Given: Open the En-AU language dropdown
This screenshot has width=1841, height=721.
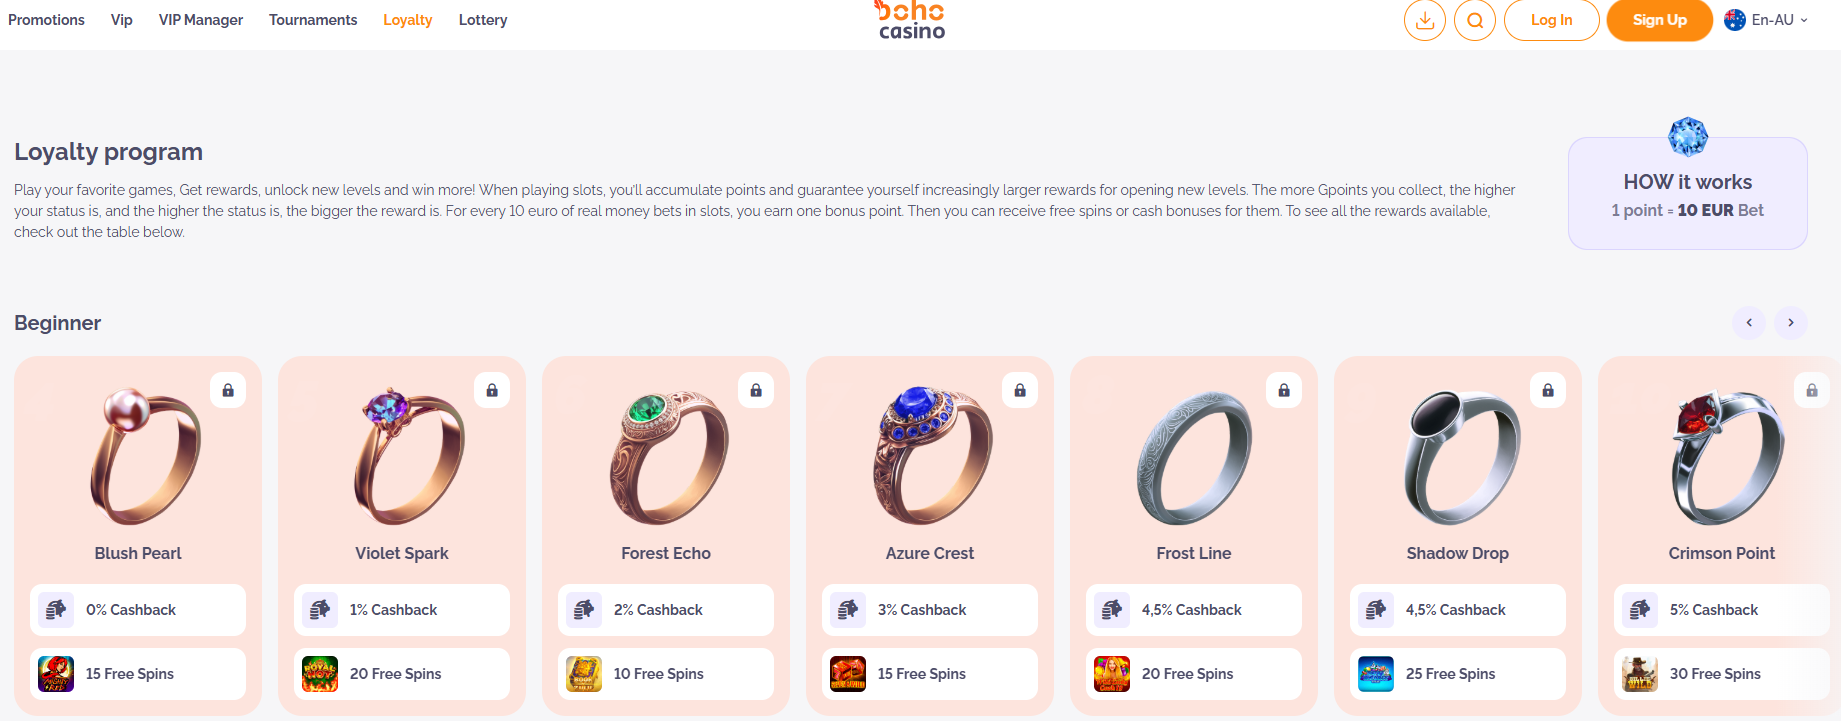Looking at the screenshot, I should click(x=1767, y=20).
